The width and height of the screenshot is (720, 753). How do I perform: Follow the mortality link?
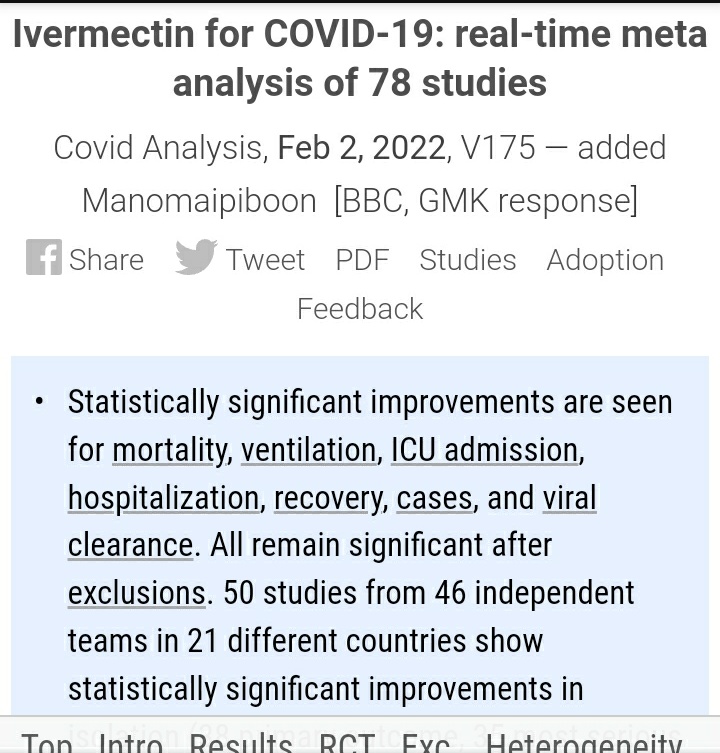pos(169,450)
